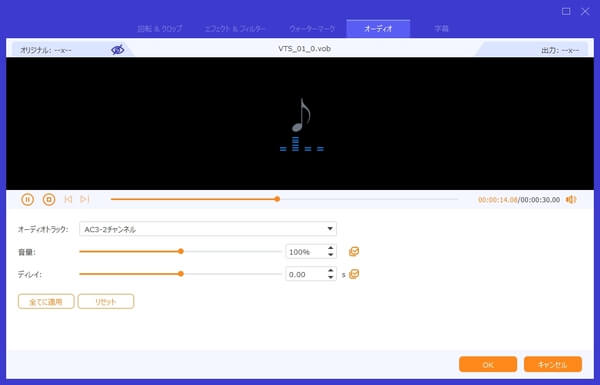The width and height of the screenshot is (600, 385).
Task: Increase volume with the up stepper arrow
Action: click(x=331, y=248)
